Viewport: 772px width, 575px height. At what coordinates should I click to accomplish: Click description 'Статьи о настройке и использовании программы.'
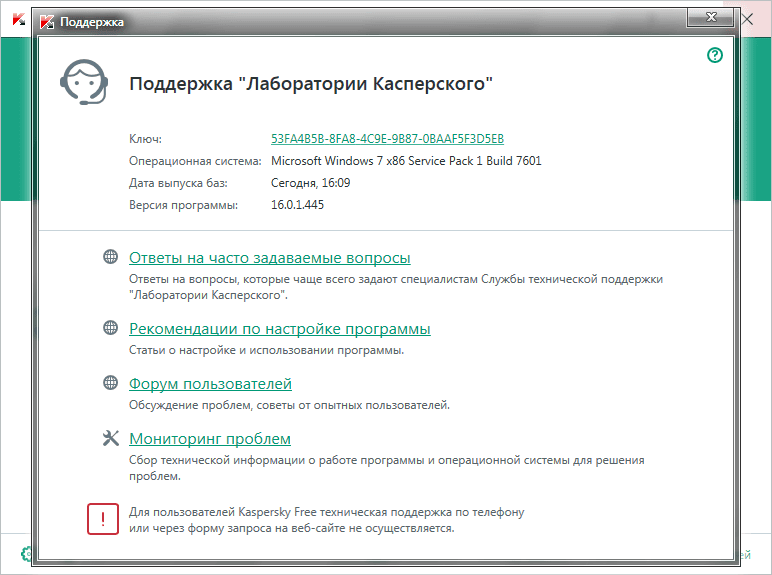pos(266,350)
